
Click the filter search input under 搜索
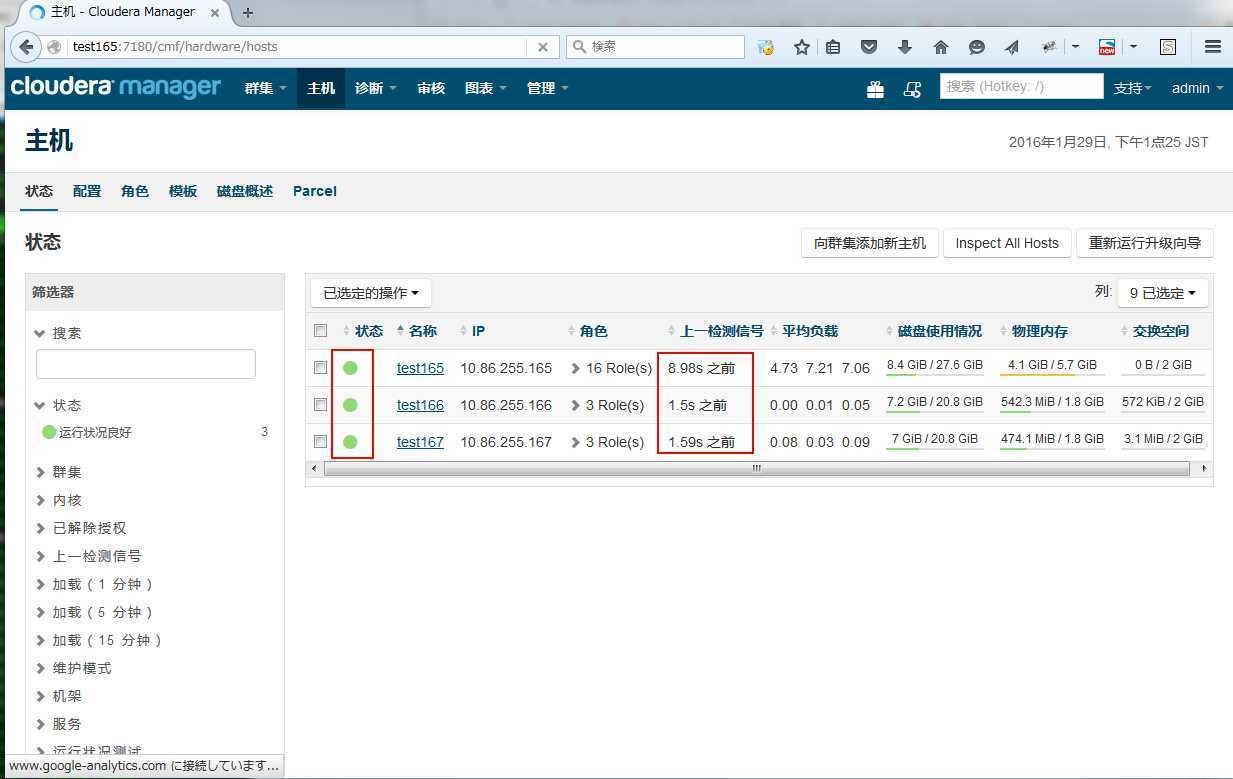[x=146, y=364]
